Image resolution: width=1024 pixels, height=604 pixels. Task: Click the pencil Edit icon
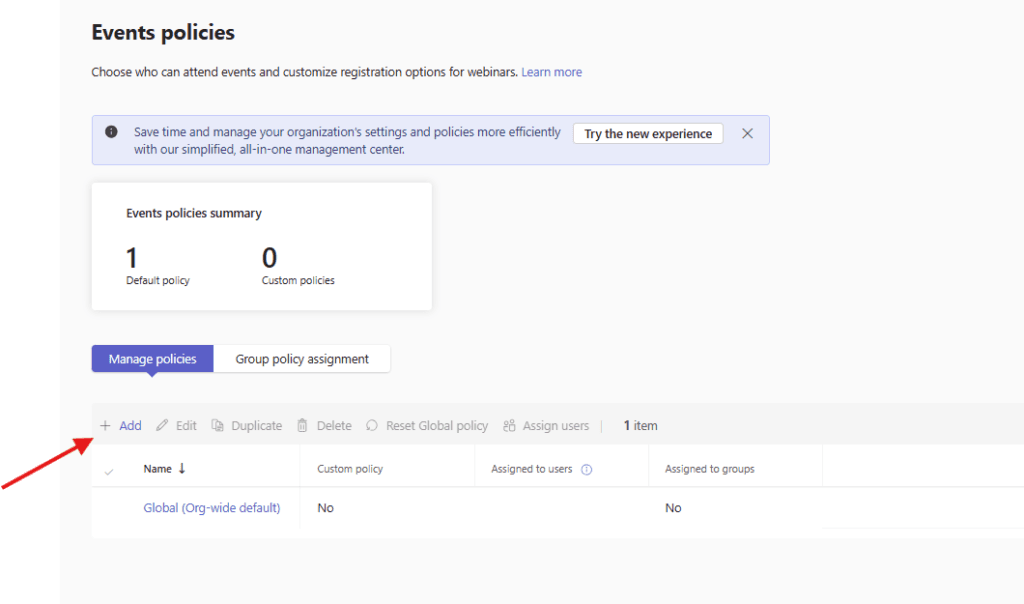coord(162,426)
